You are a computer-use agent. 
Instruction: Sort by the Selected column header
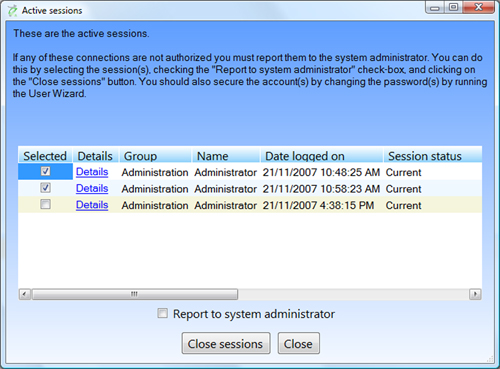[x=45, y=156]
